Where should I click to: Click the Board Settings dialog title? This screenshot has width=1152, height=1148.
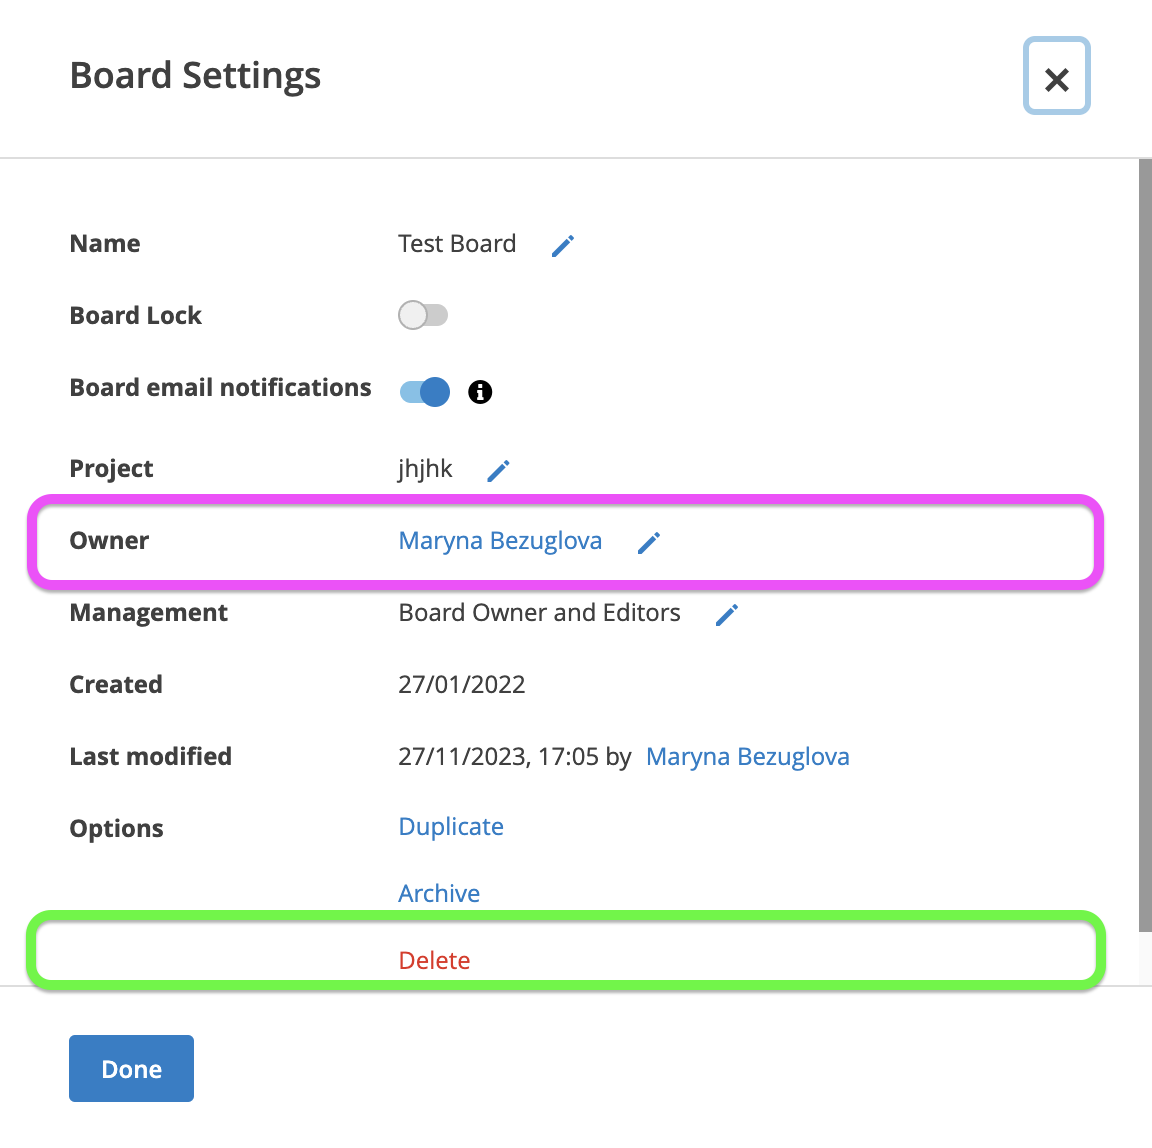pos(195,76)
